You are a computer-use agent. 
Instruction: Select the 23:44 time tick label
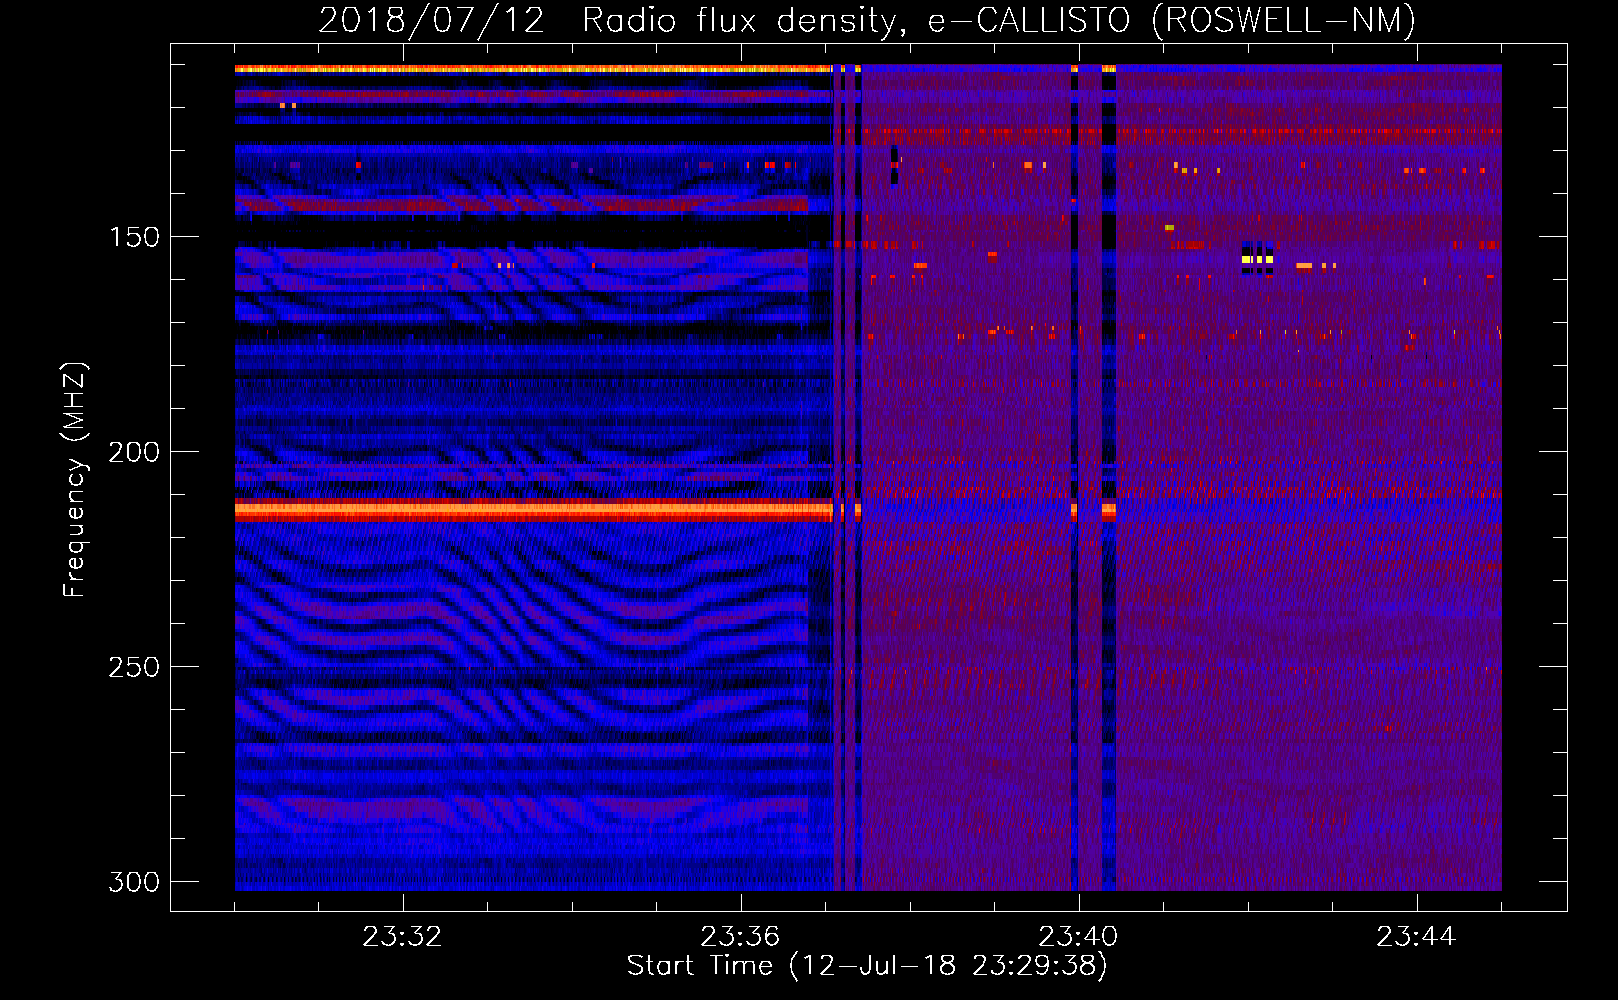click(x=1416, y=937)
